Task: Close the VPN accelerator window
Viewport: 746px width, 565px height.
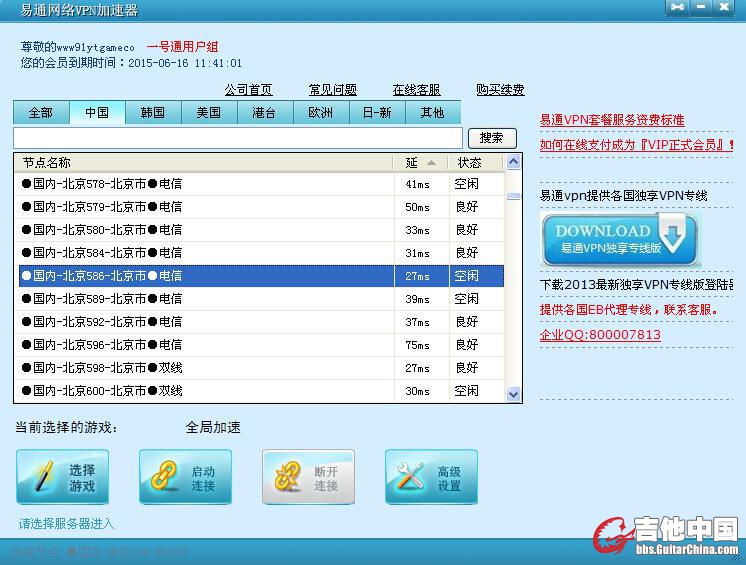Action: 724,7
